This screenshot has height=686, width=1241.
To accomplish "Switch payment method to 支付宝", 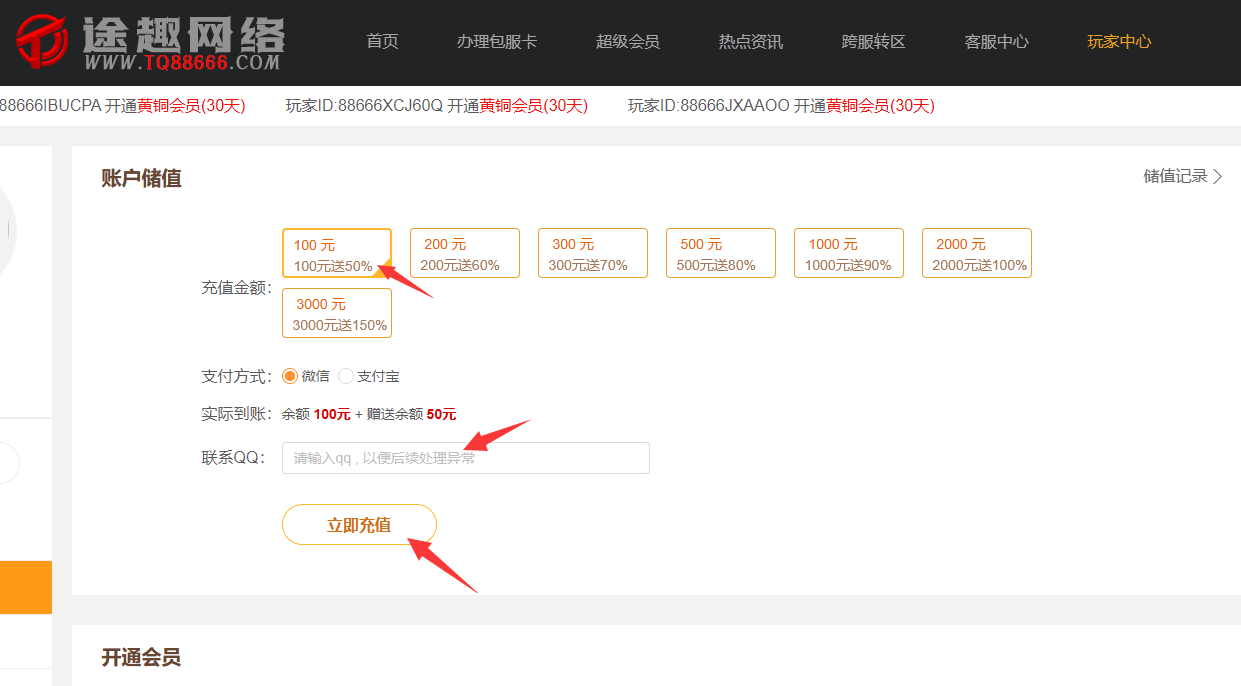I will pyautogui.click(x=347, y=377).
